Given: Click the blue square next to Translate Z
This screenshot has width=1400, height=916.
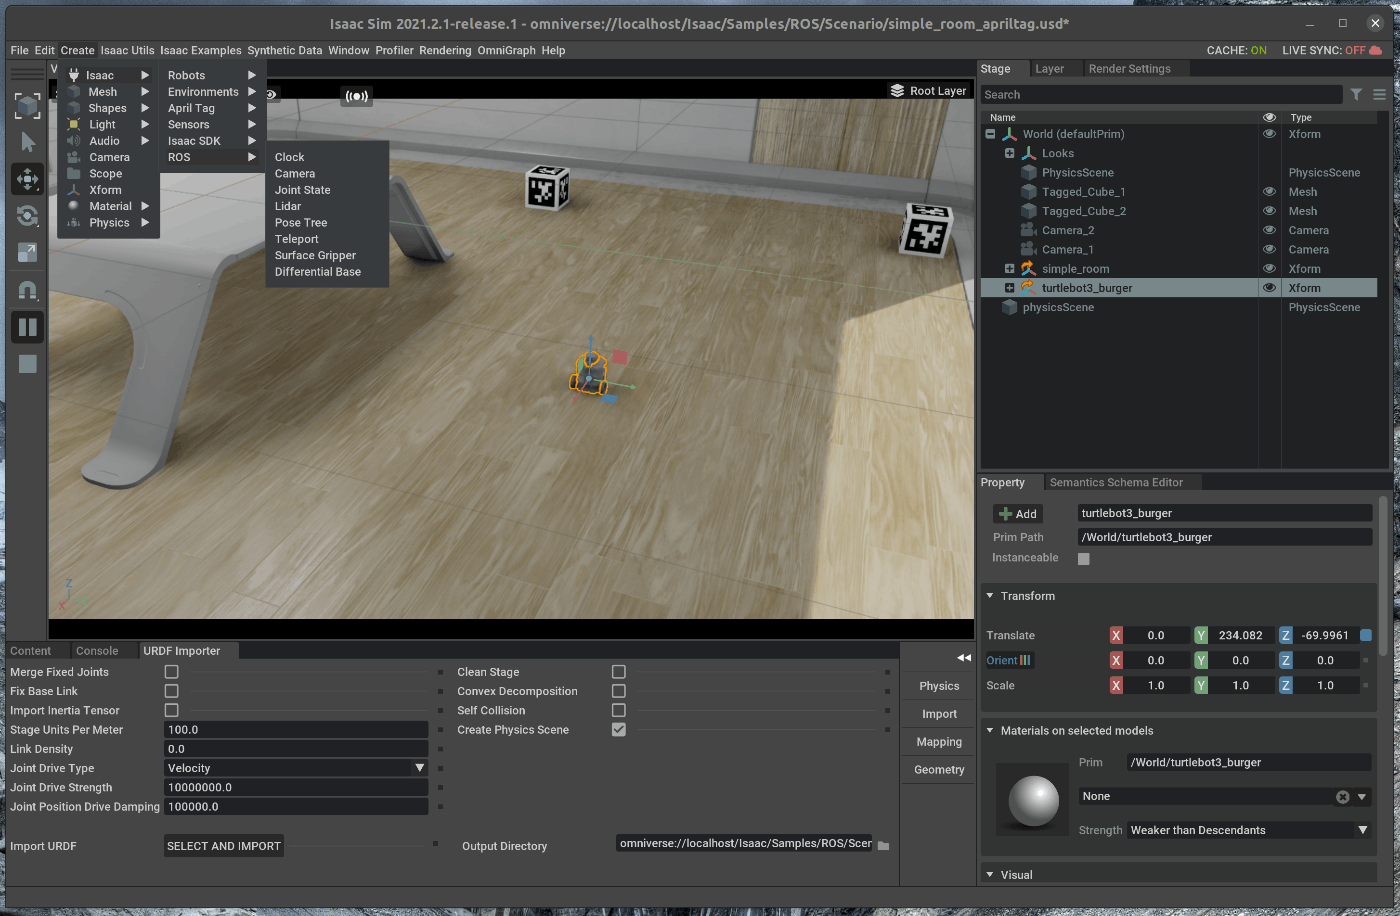Looking at the screenshot, I should point(1366,635).
